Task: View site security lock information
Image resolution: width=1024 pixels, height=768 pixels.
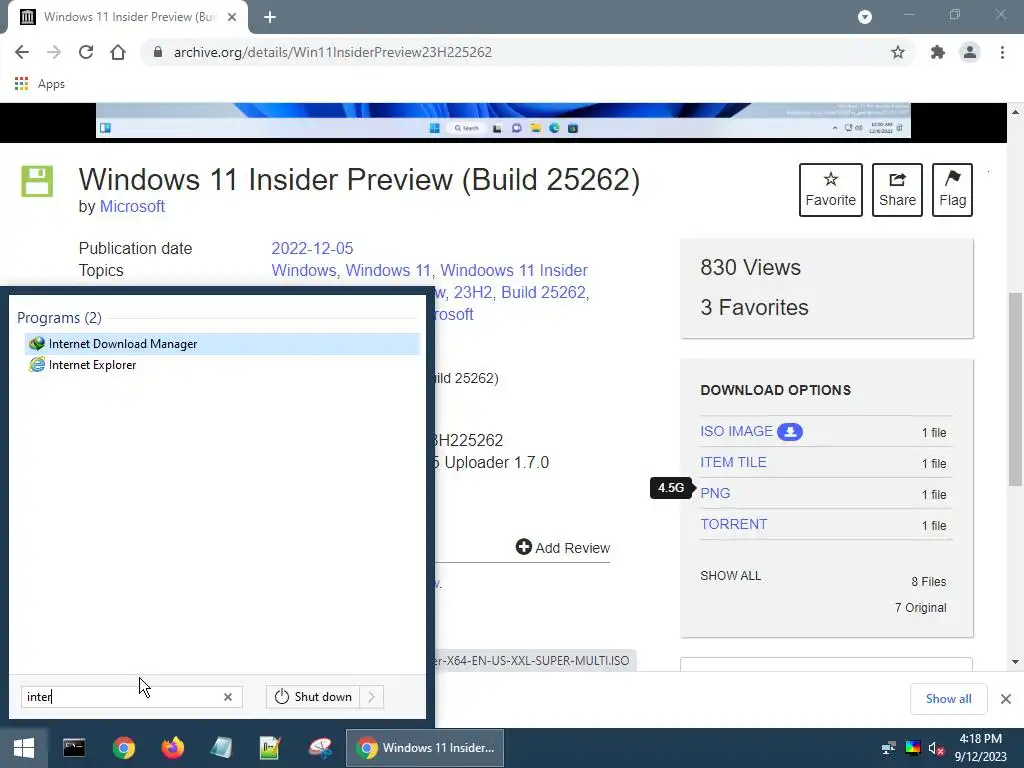Action: pyautogui.click(x=157, y=52)
